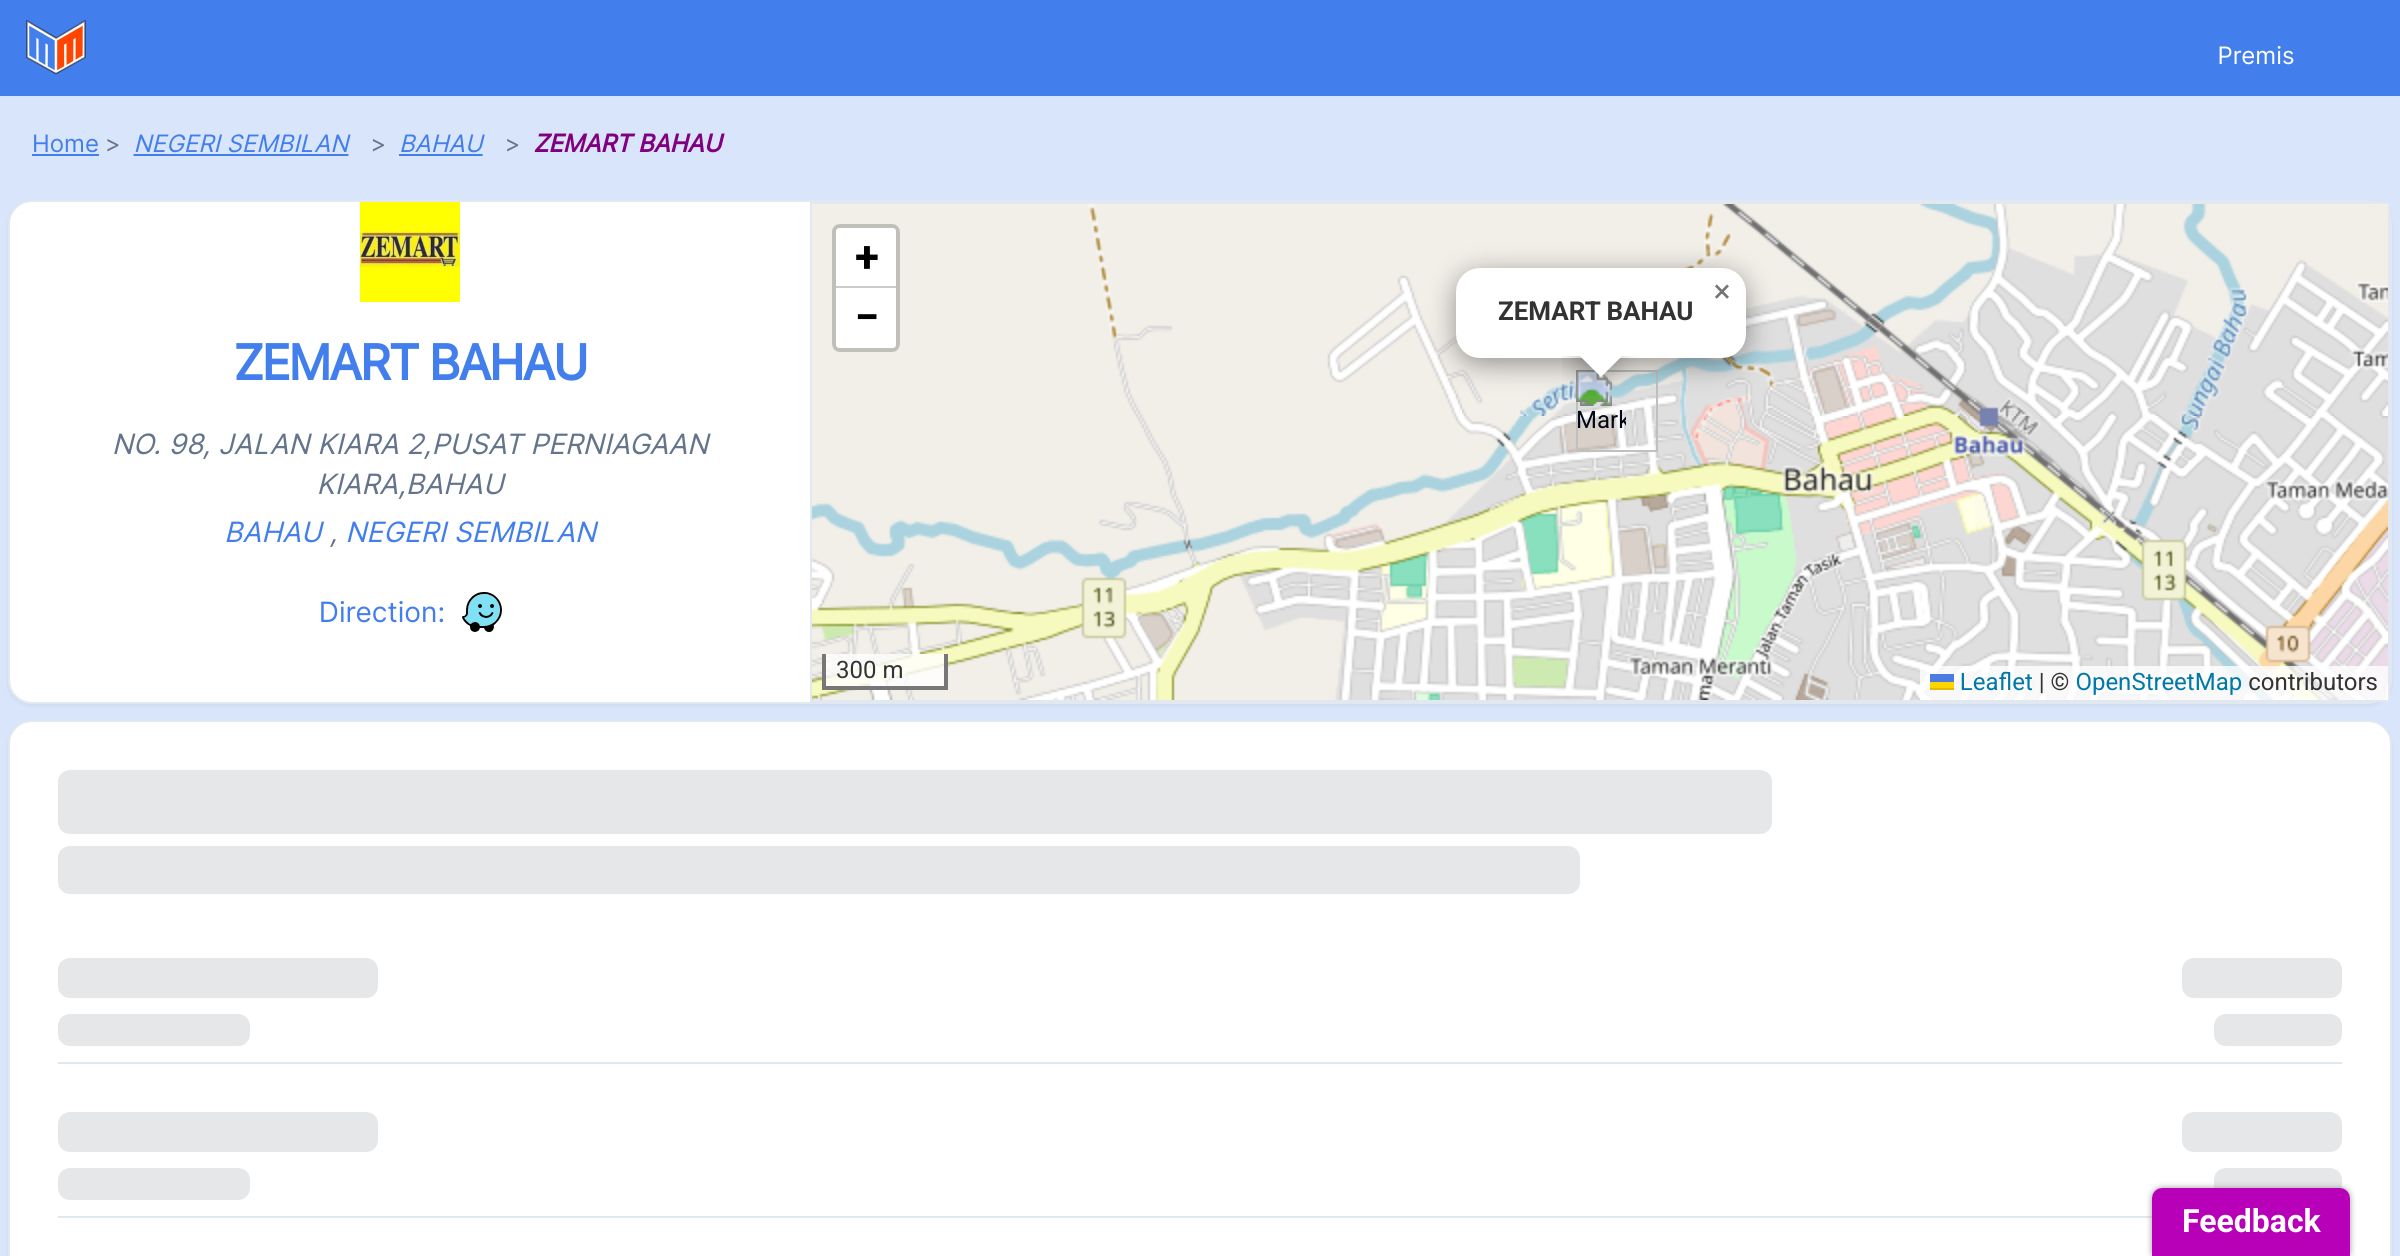This screenshot has height=1256, width=2400.
Task: Open NEGERI SEMBILAN breadcrumb link
Action: pos(242,144)
